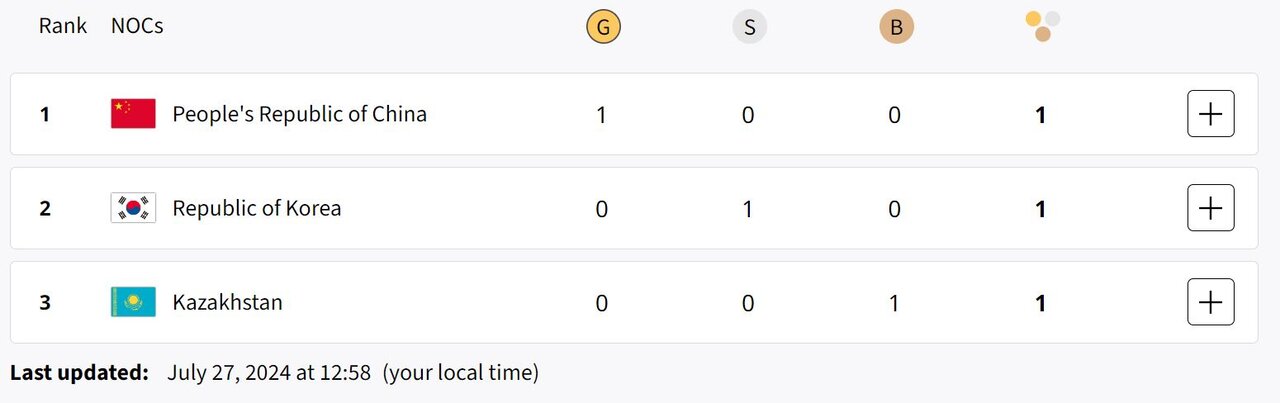
Task: Click the Kazakhstan flag icon
Action: [x=133, y=302]
